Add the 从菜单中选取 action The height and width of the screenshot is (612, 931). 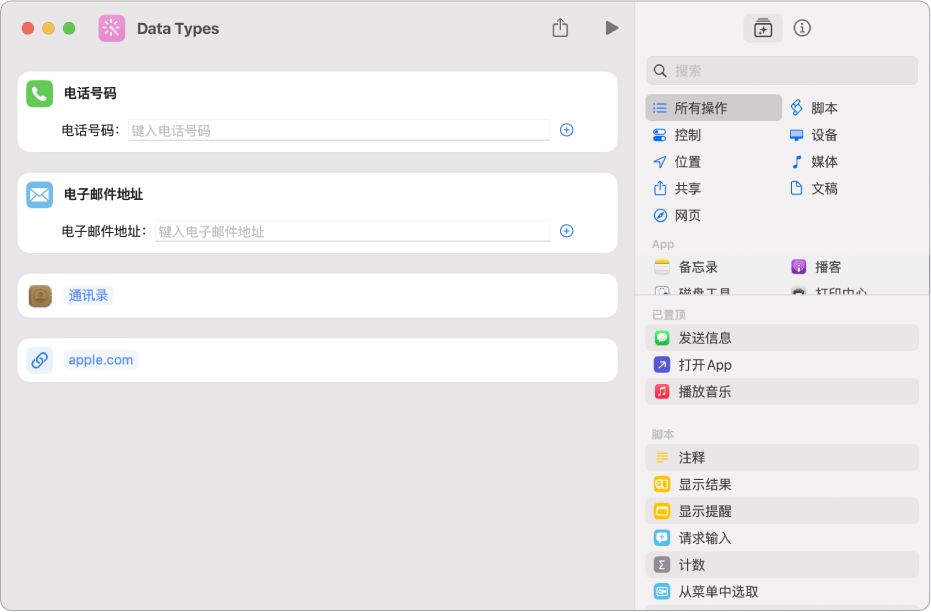782,591
